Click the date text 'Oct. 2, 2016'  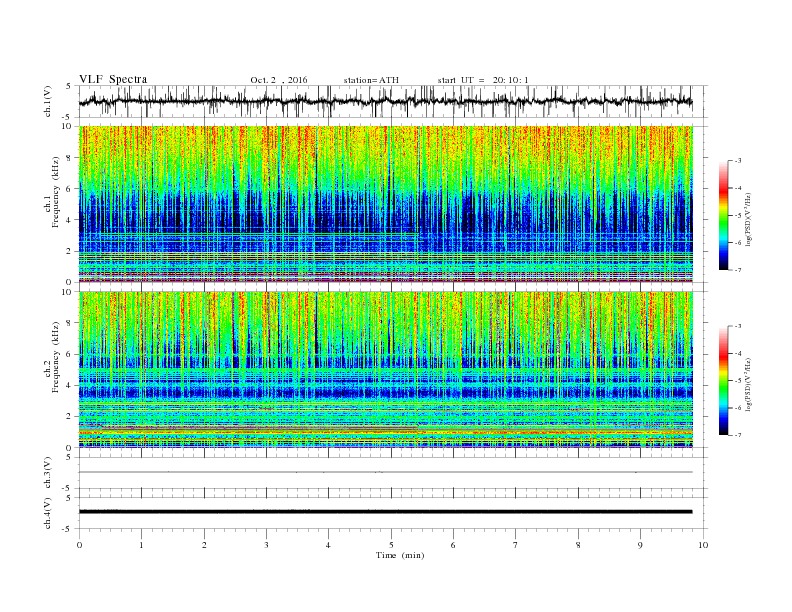pos(279,80)
